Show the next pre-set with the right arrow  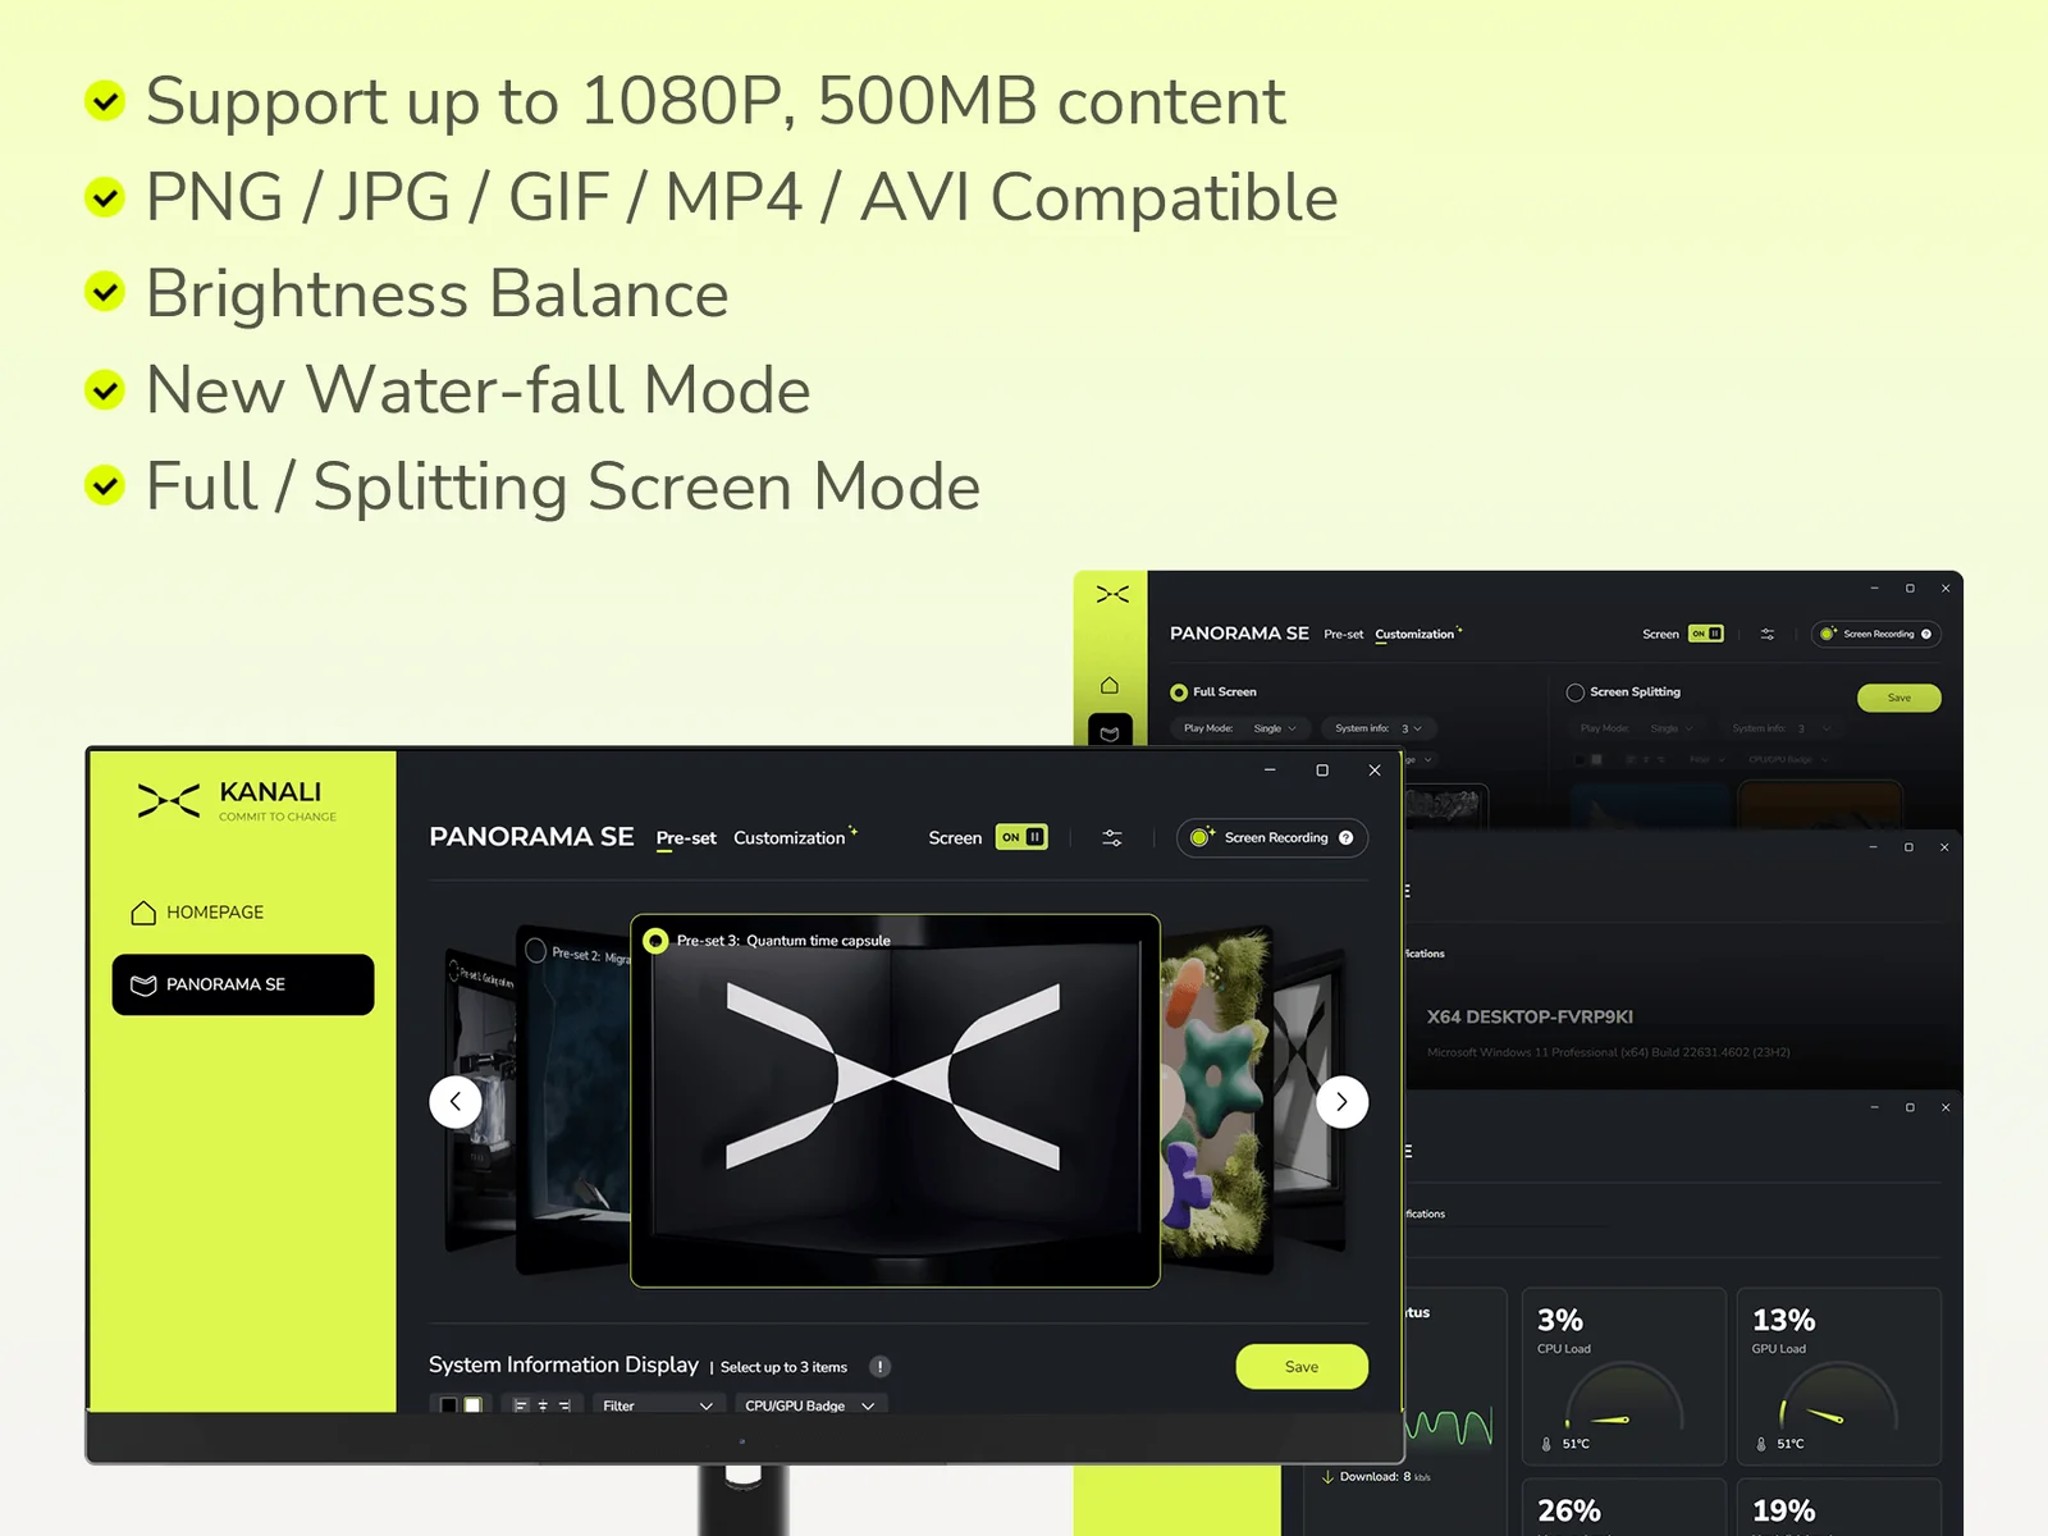point(1342,1102)
